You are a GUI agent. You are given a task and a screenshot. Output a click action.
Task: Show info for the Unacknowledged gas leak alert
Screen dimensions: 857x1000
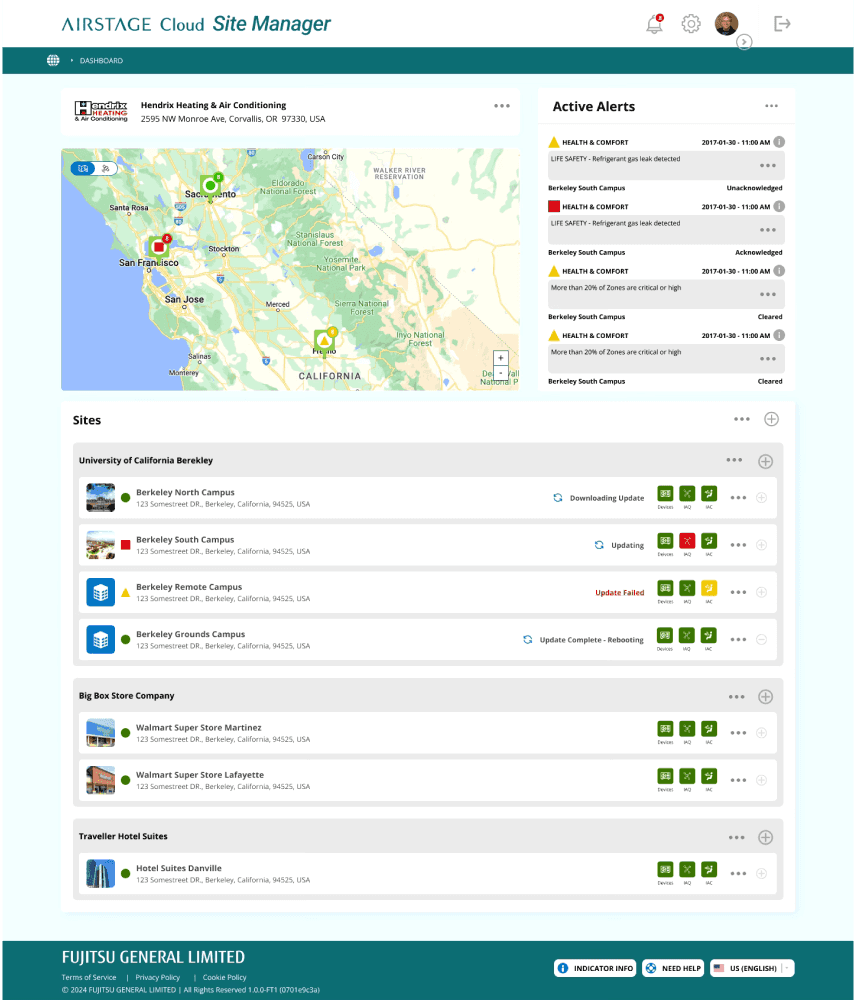pyautogui.click(x=779, y=142)
